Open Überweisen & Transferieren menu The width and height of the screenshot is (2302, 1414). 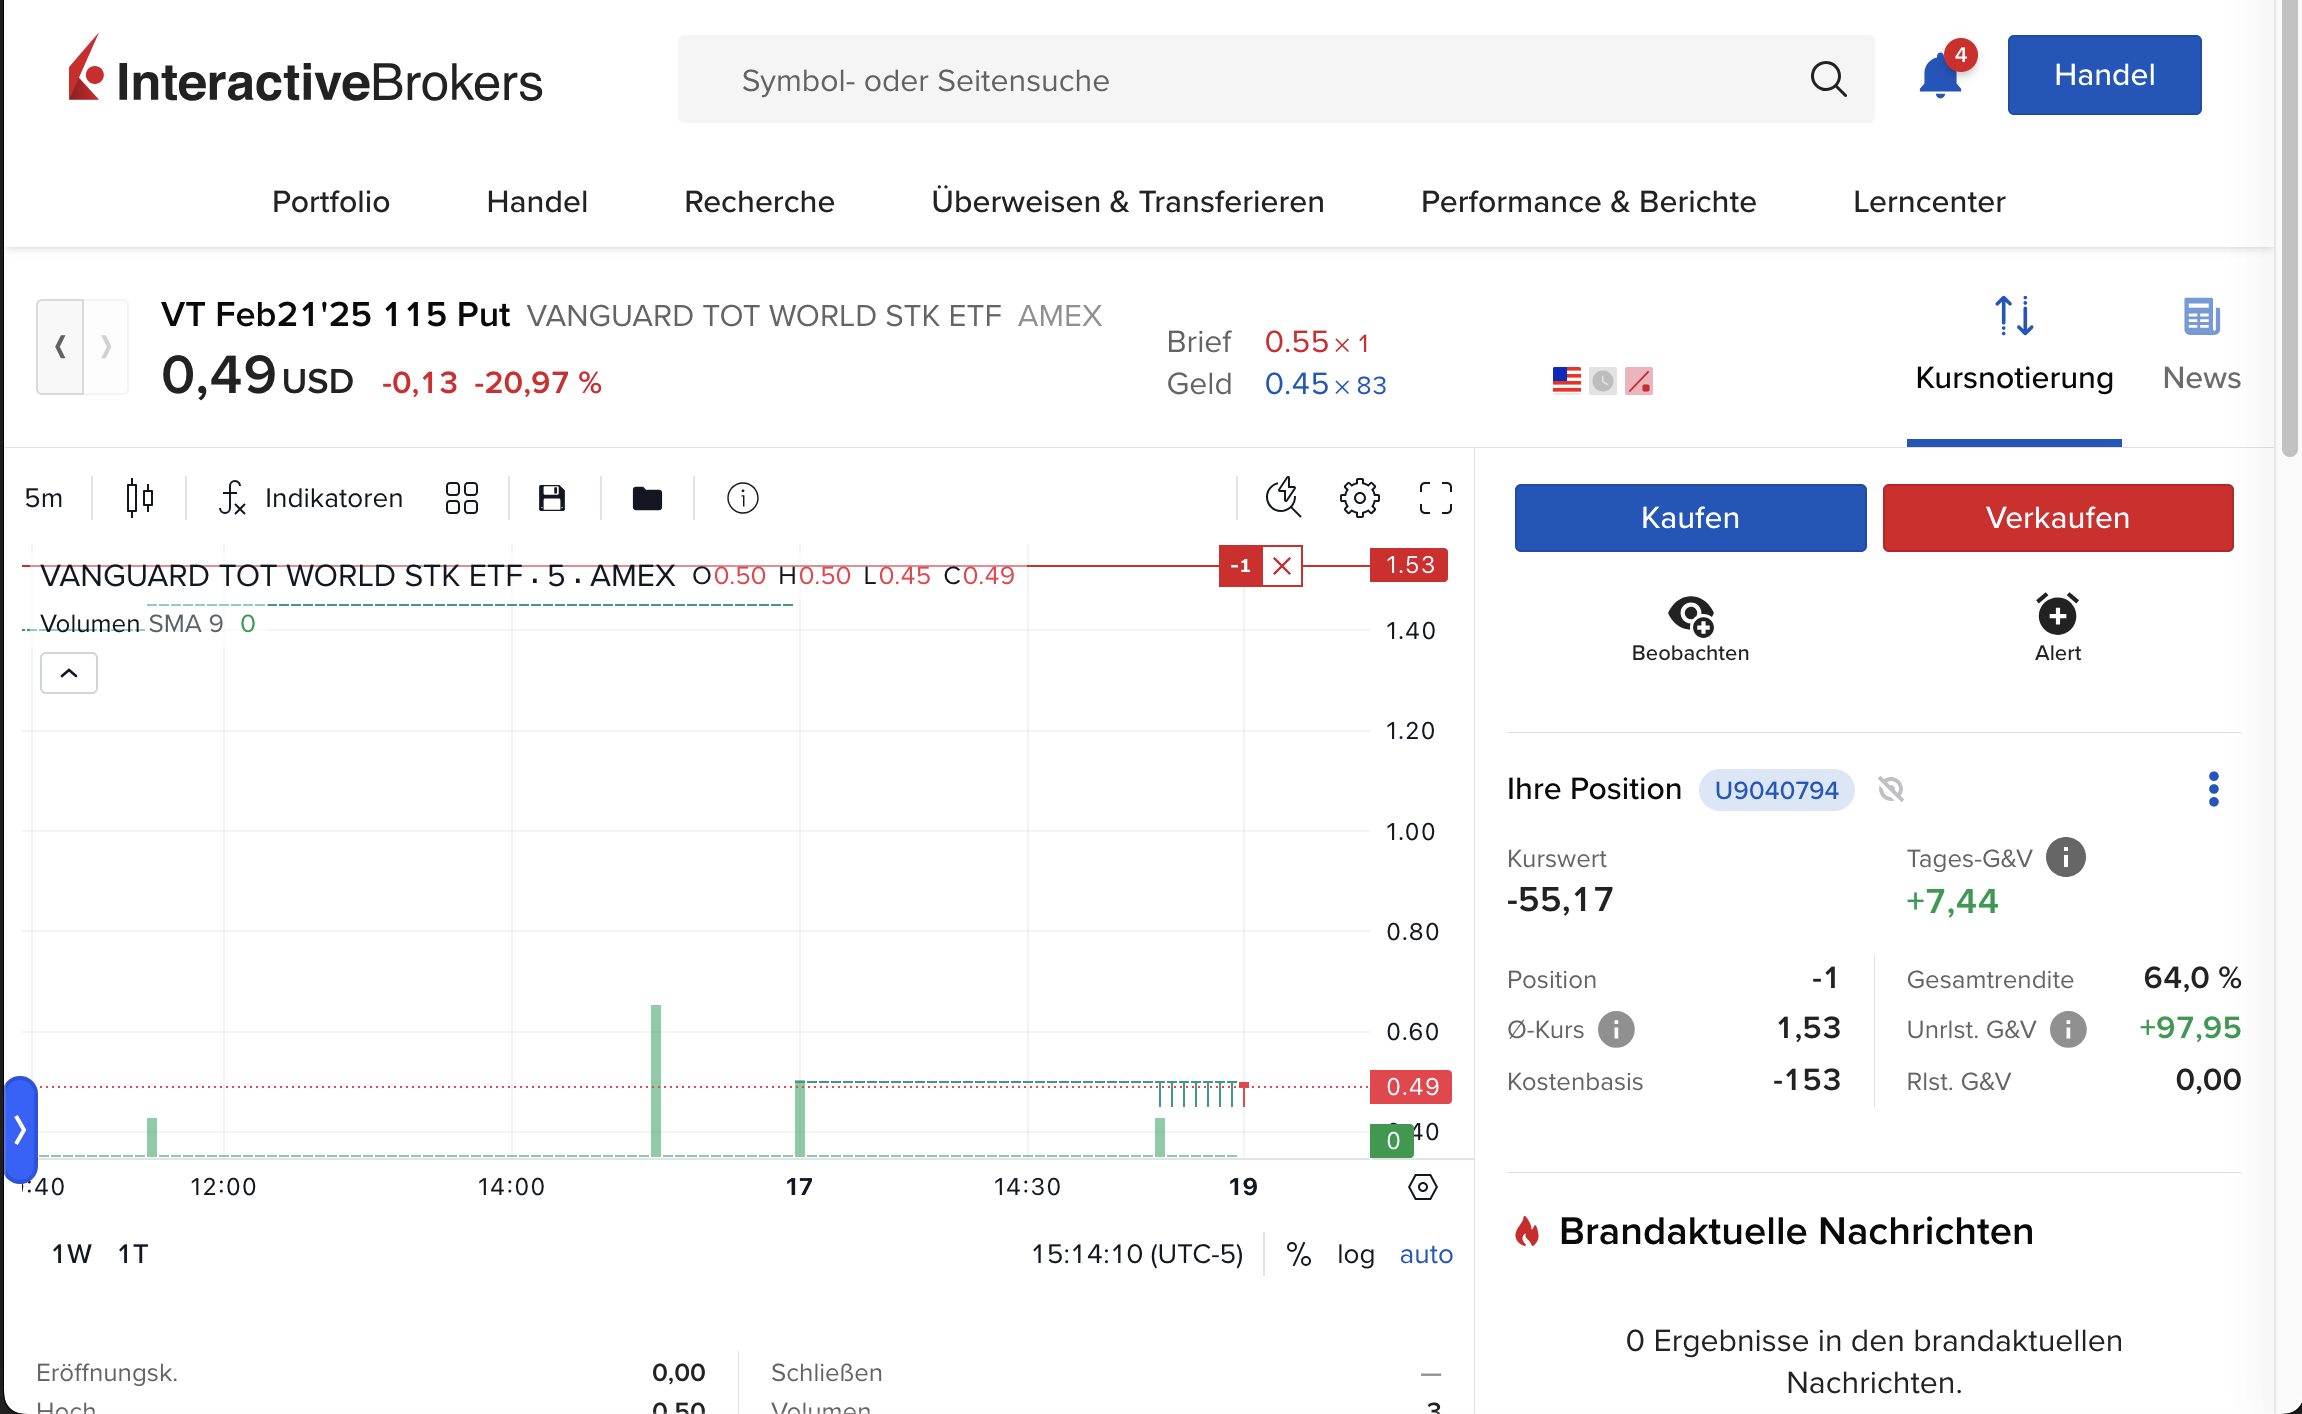pyautogui.click(x=1127, y=202)
